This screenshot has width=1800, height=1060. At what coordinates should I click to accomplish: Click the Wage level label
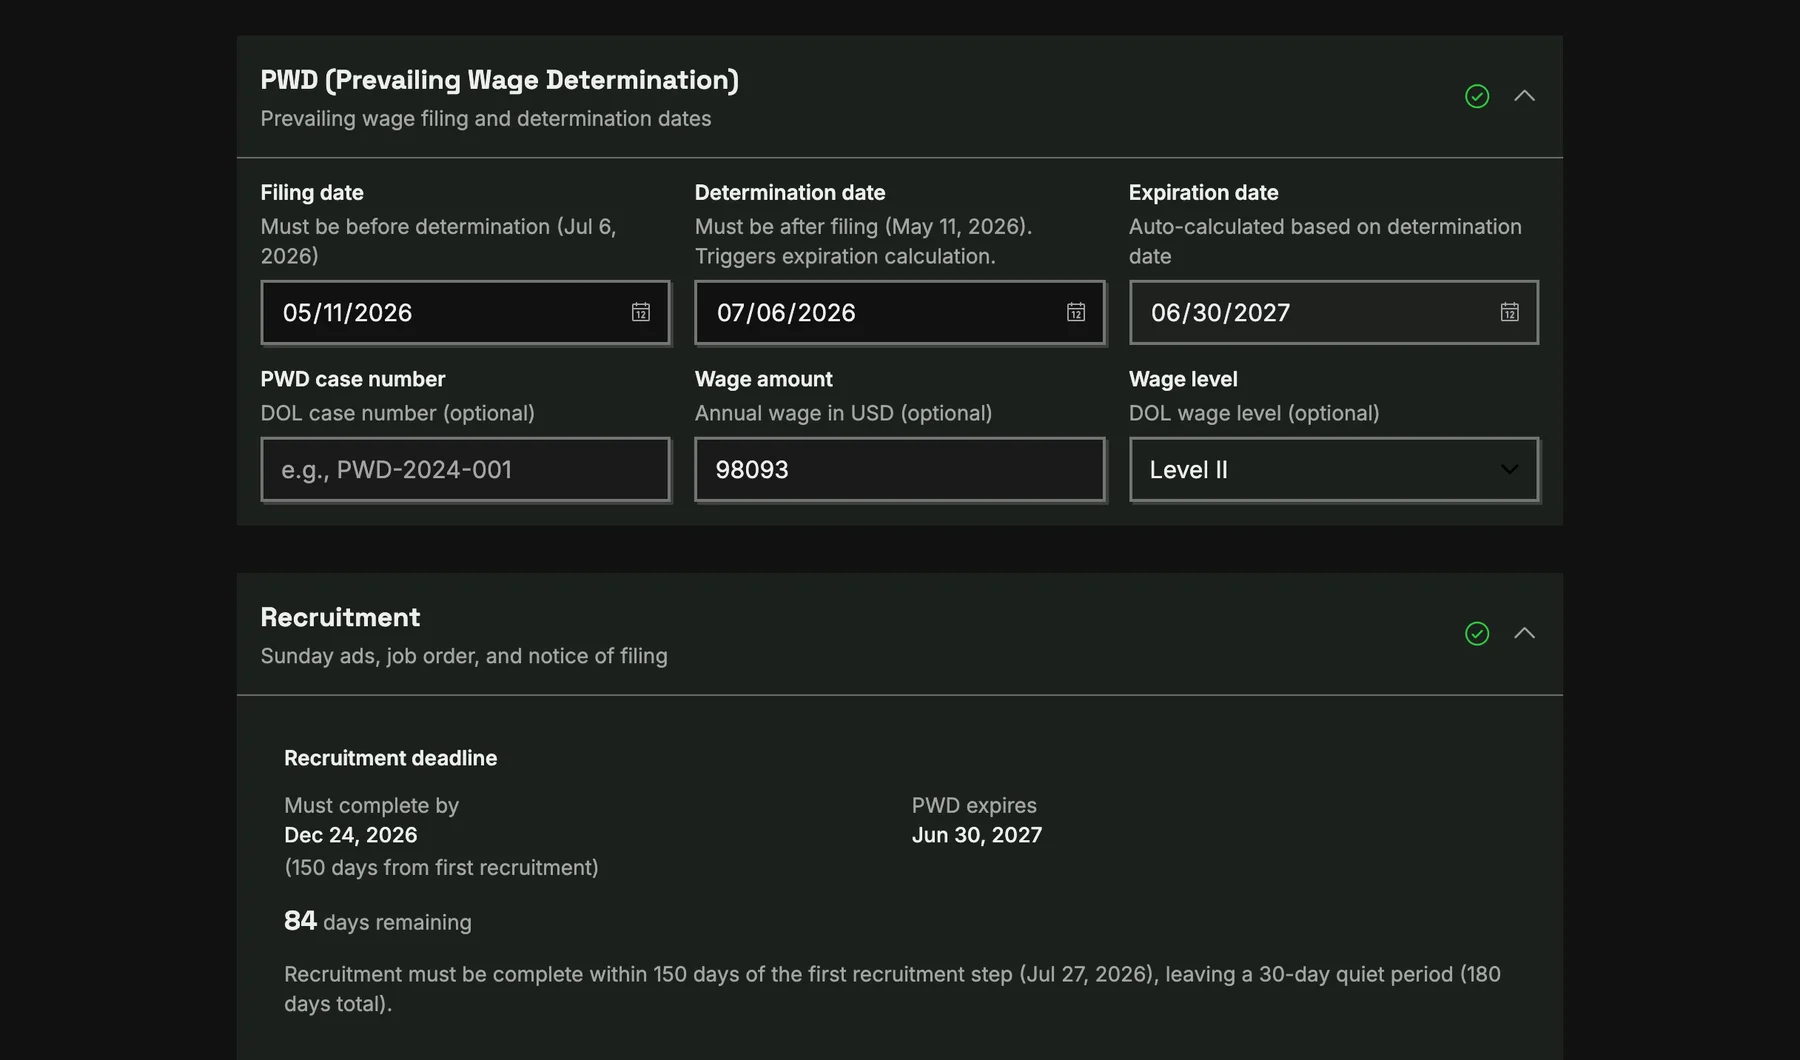pyautogui.click(x=1183, y=379)
